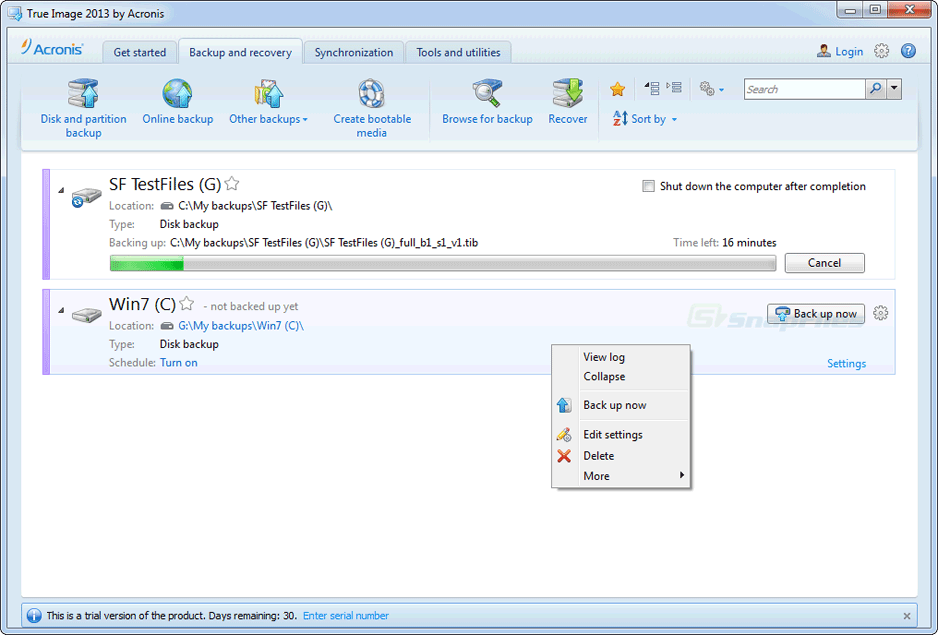The width and height of the screenshot is (938, 635).
Task: Dismiss the trial version notice bar
Action: pyautogui.click(x=907, y=616)
